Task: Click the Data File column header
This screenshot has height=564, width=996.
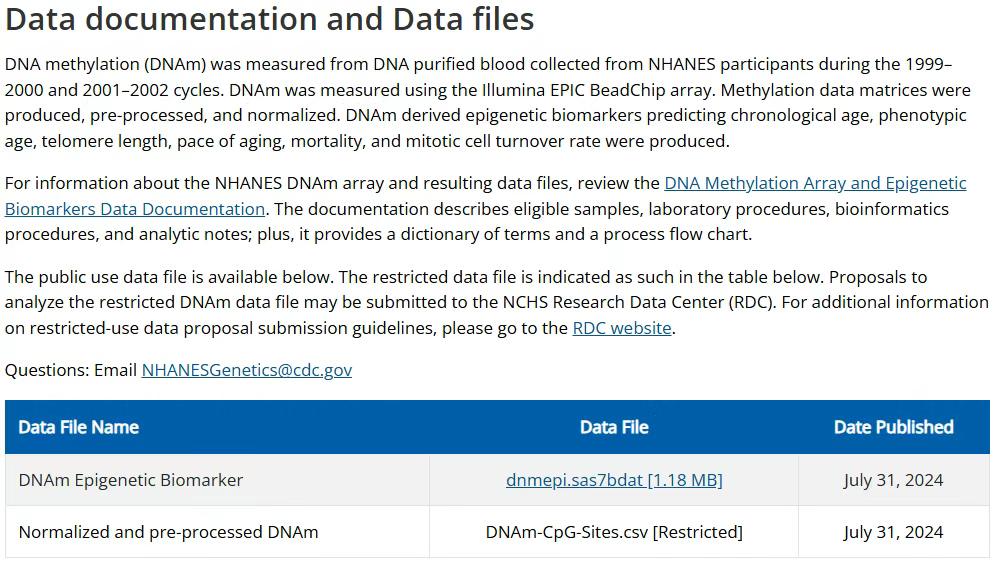Action: click(614, 427)
